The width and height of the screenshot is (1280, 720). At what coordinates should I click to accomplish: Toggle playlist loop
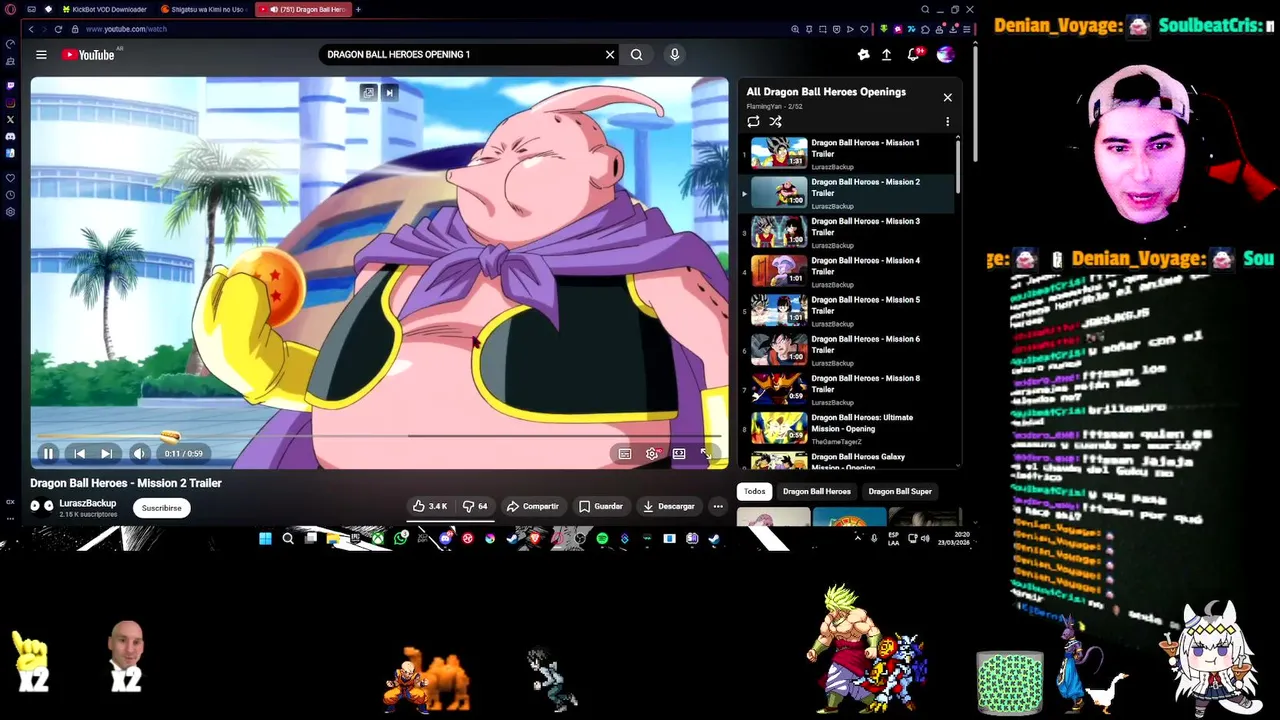(x=753, y=122)
